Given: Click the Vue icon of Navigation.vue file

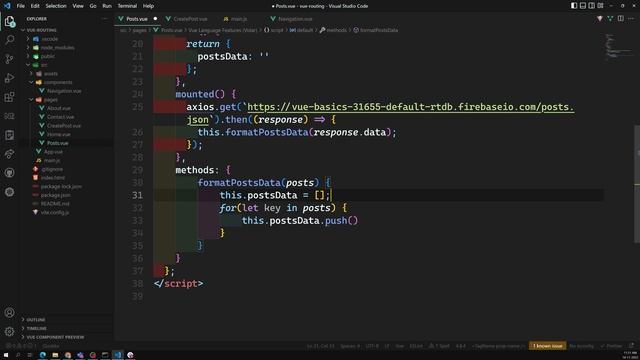Looking at the screenshot, I should click(42, 91).
